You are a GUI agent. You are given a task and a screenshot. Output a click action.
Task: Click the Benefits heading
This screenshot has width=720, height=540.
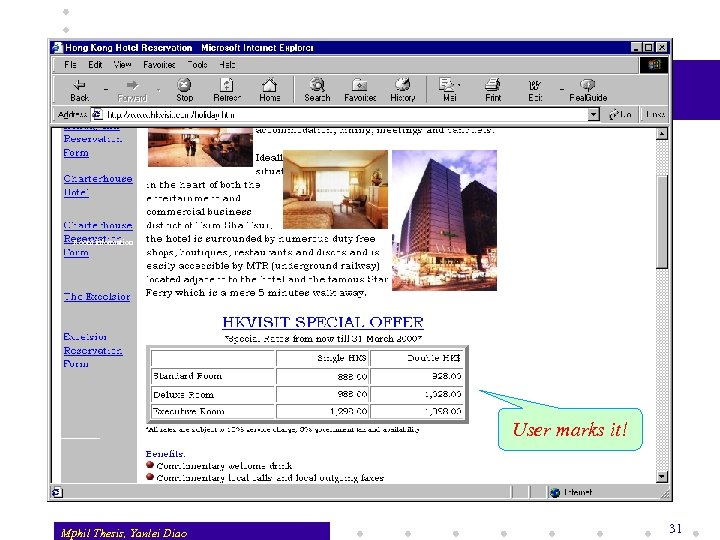[165, 454]
